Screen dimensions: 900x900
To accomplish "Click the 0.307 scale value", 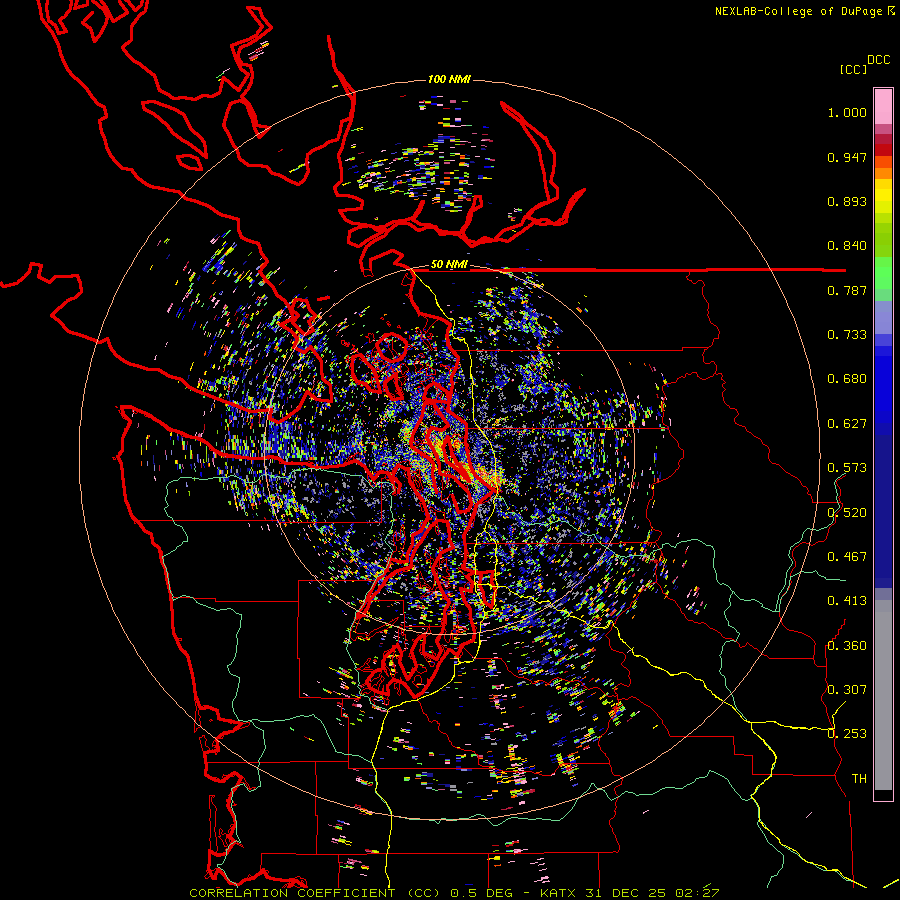I will click(x=847, y=690).
